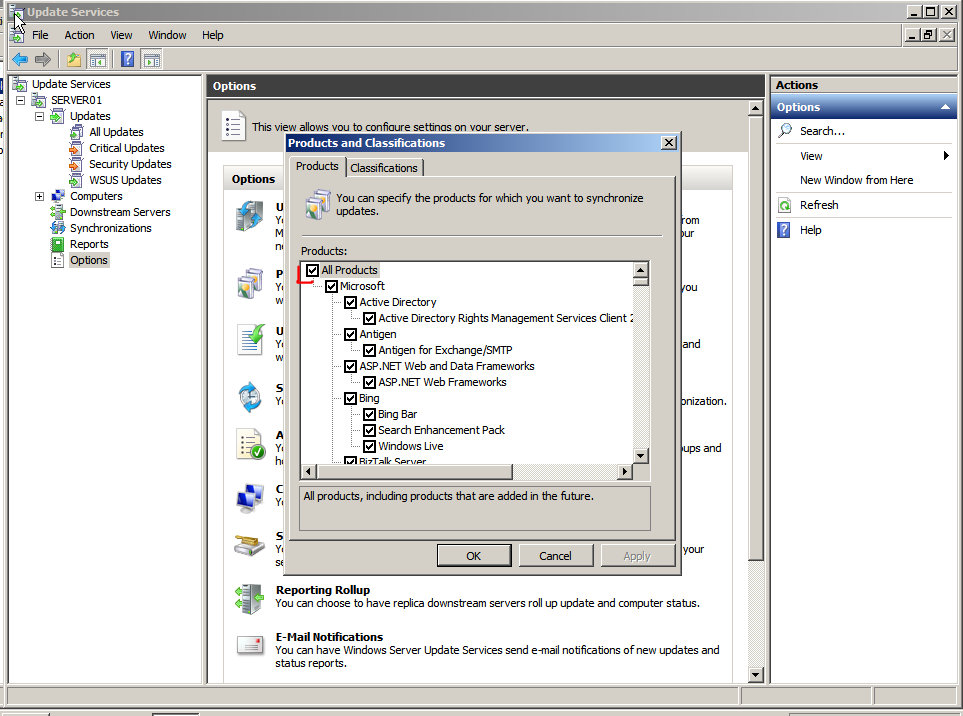Image resolution: width=963 pixels, height=716 pixels.
Task: Switch to the Classifications tab
Action: click(x=384, y=168)
